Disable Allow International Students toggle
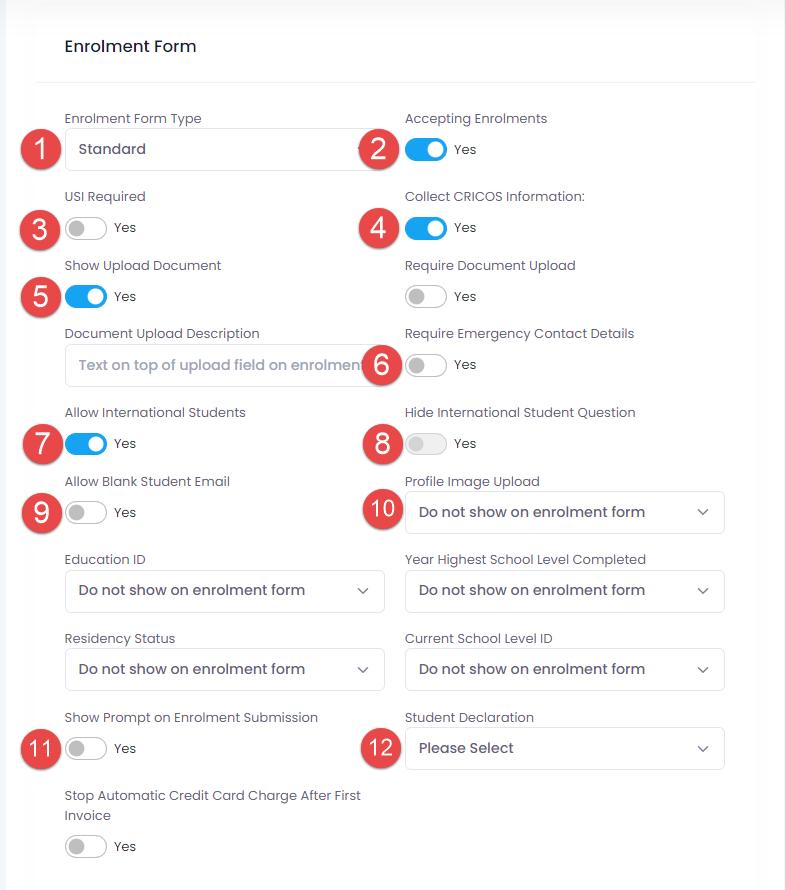This screenshot has width=785, height=890. (86, 444)
